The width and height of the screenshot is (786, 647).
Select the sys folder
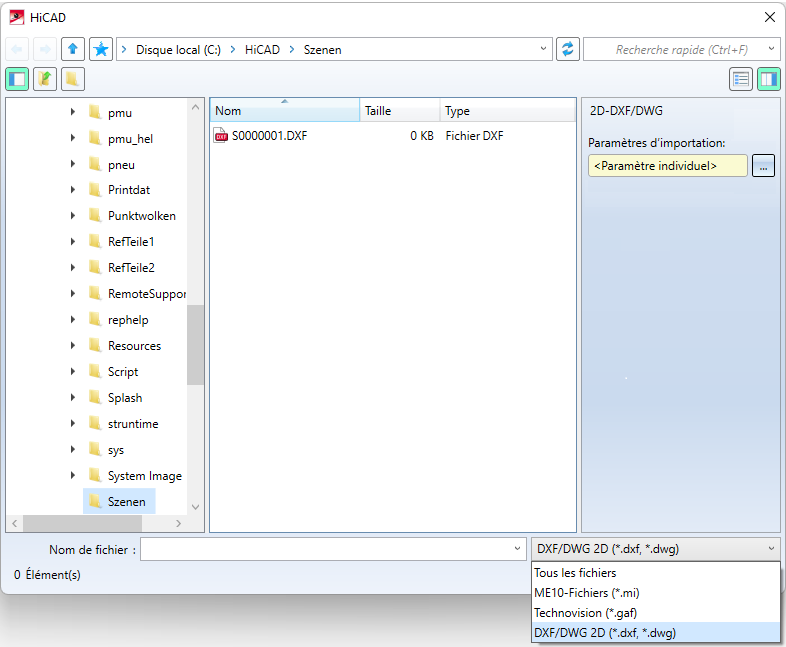(x=116, y=450)
